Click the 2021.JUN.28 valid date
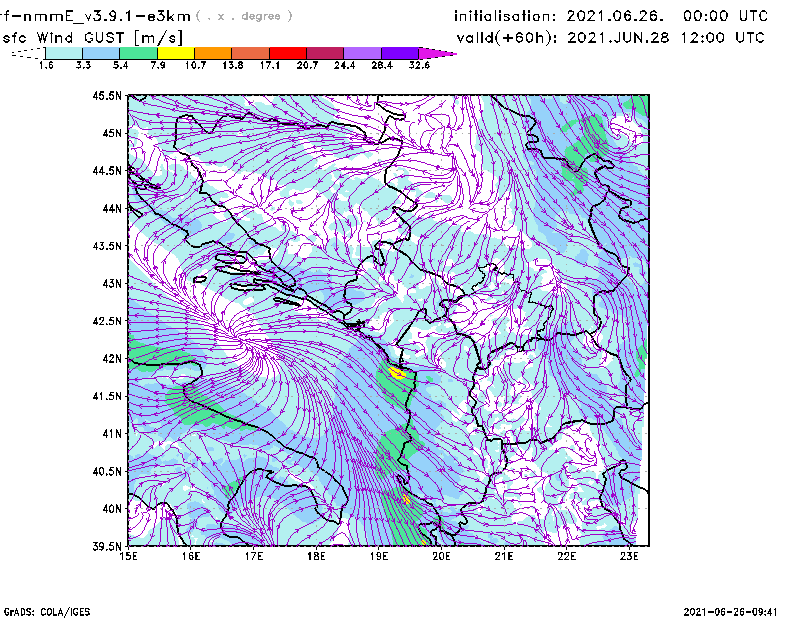800x618 pixels. pos(618,37)
